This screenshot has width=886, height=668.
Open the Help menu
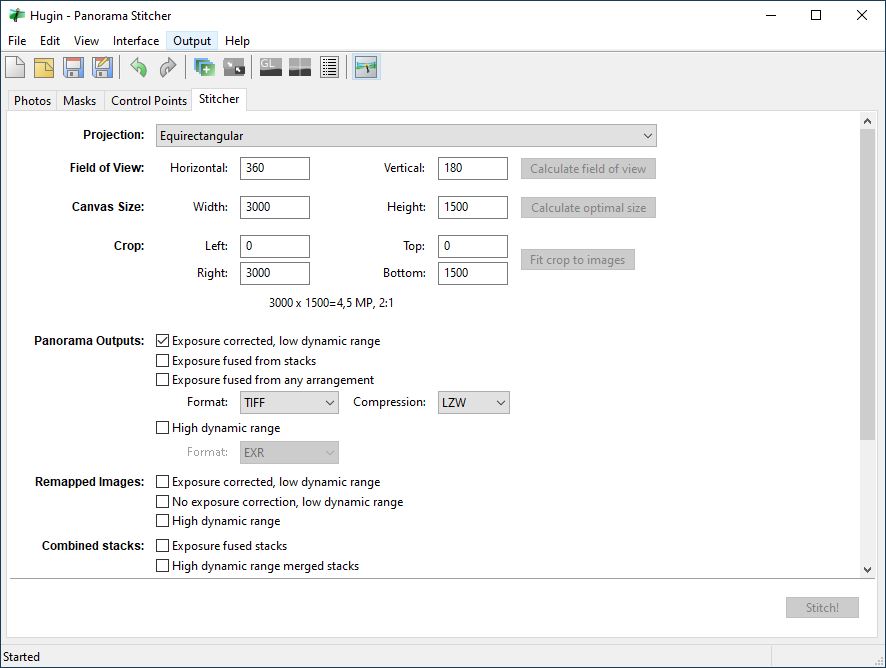237,41
